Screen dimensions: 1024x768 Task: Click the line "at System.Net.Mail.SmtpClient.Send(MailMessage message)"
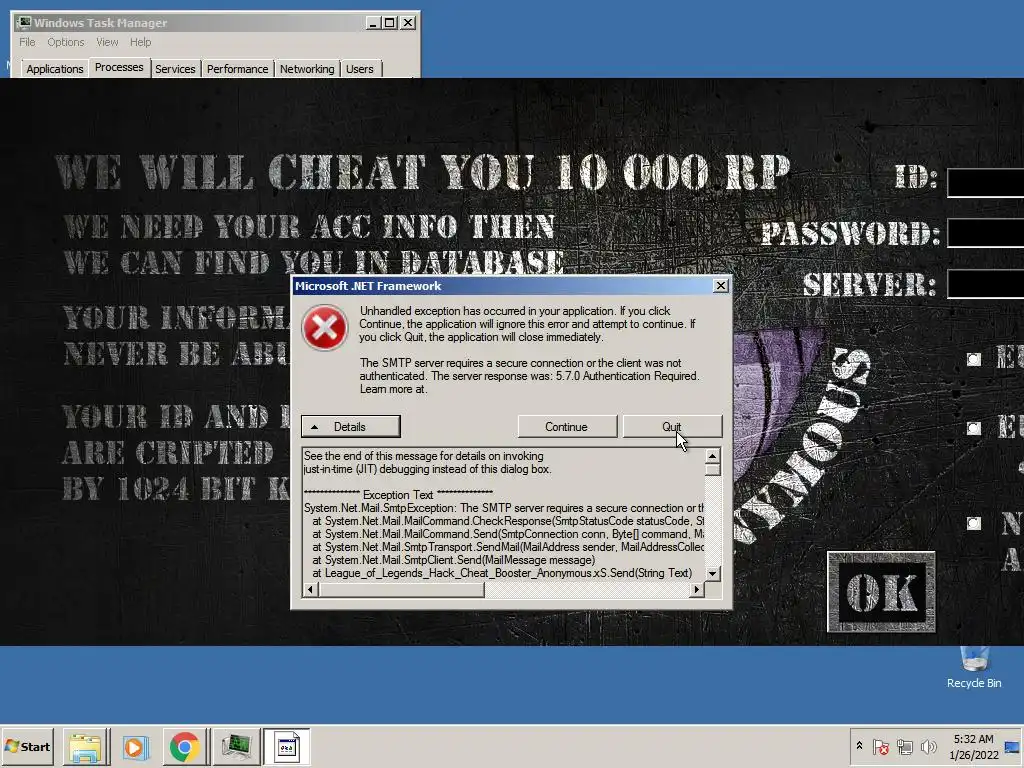coord(454,560)
